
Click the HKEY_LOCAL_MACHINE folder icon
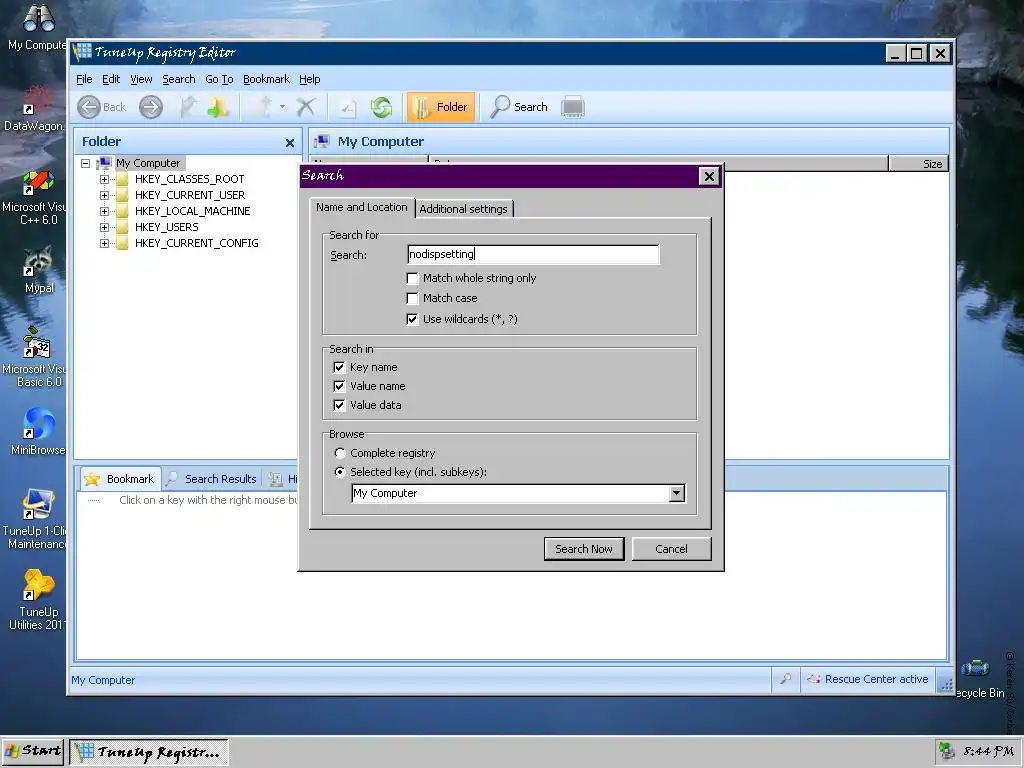[x=122, y=211]
